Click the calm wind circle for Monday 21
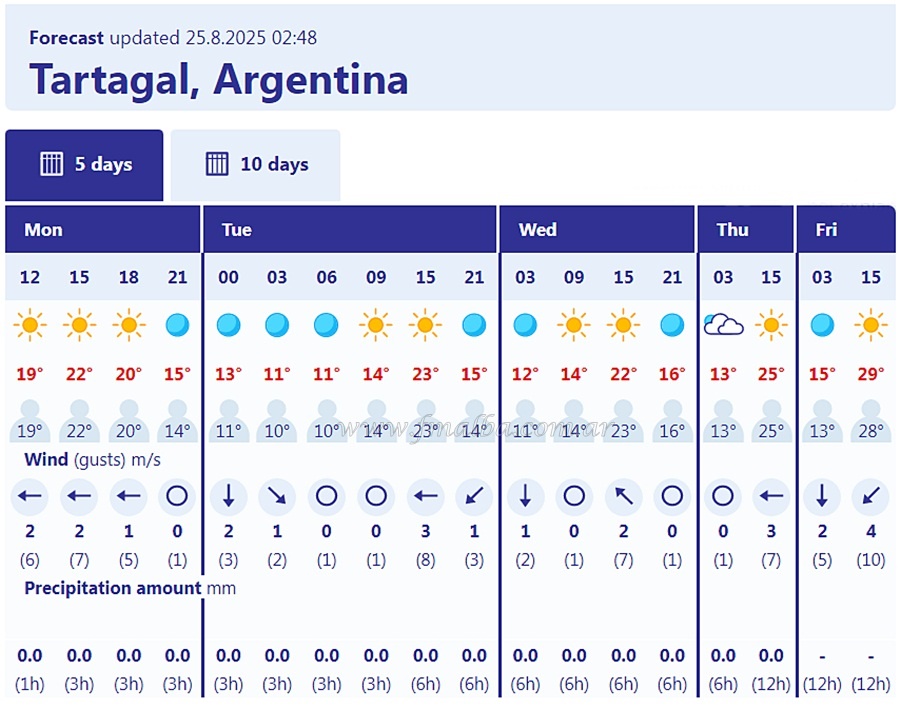The image size is (900, 708). (177, 496)
